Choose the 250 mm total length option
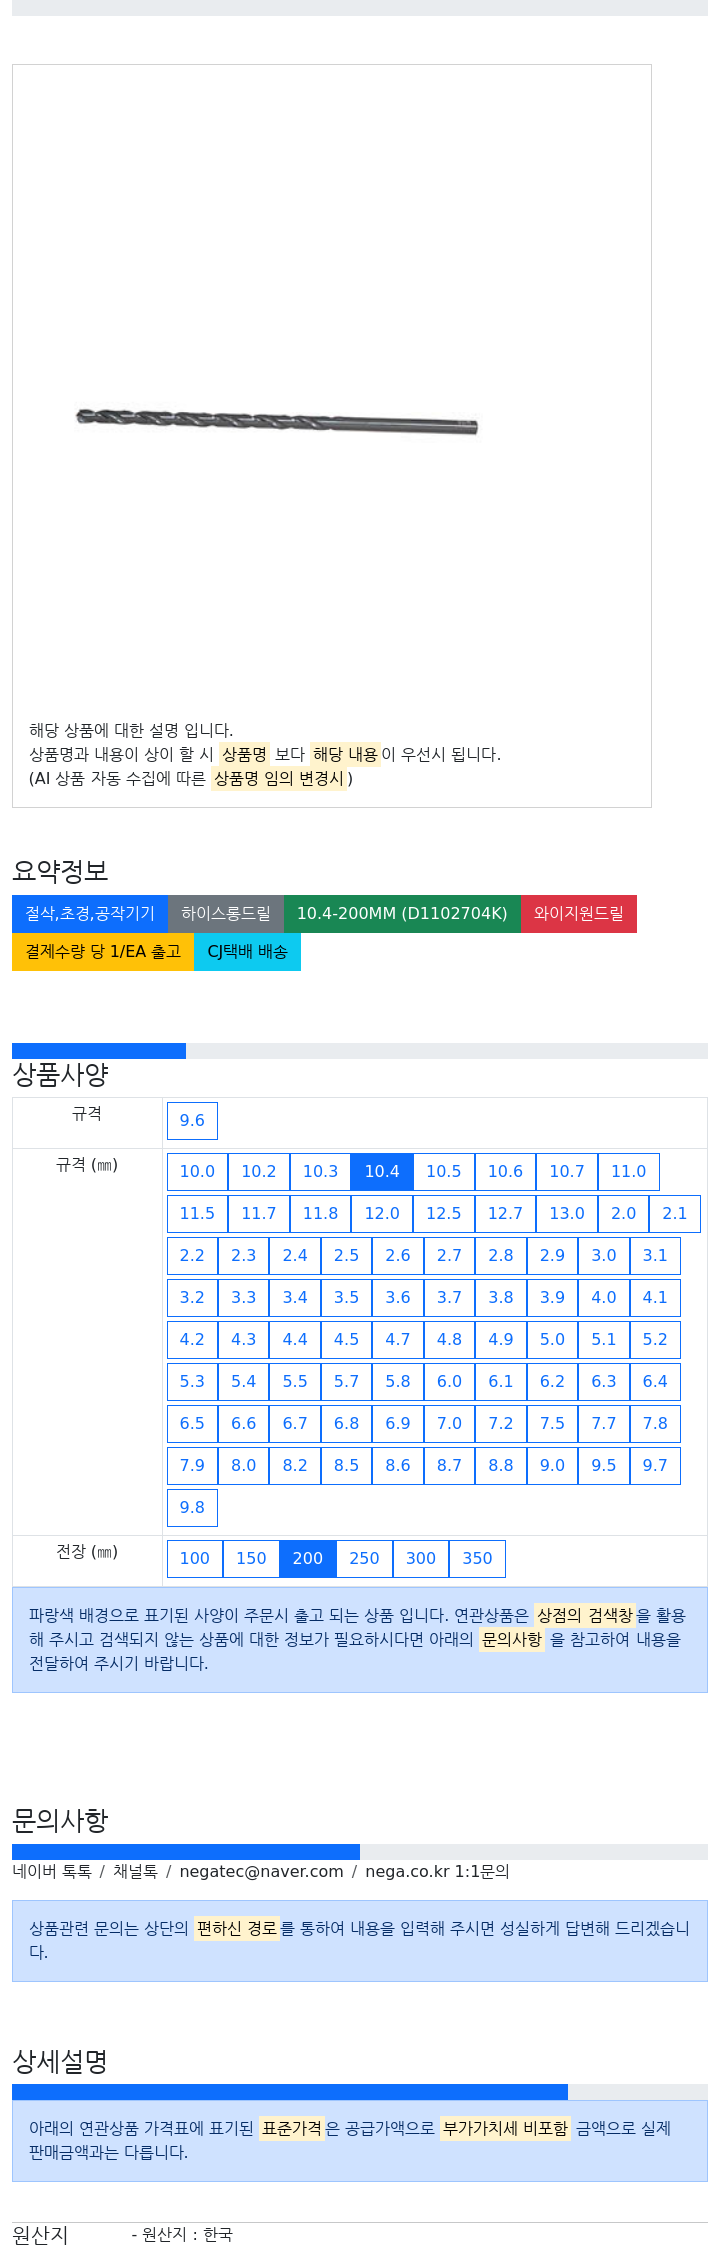 coord(364,1558)
